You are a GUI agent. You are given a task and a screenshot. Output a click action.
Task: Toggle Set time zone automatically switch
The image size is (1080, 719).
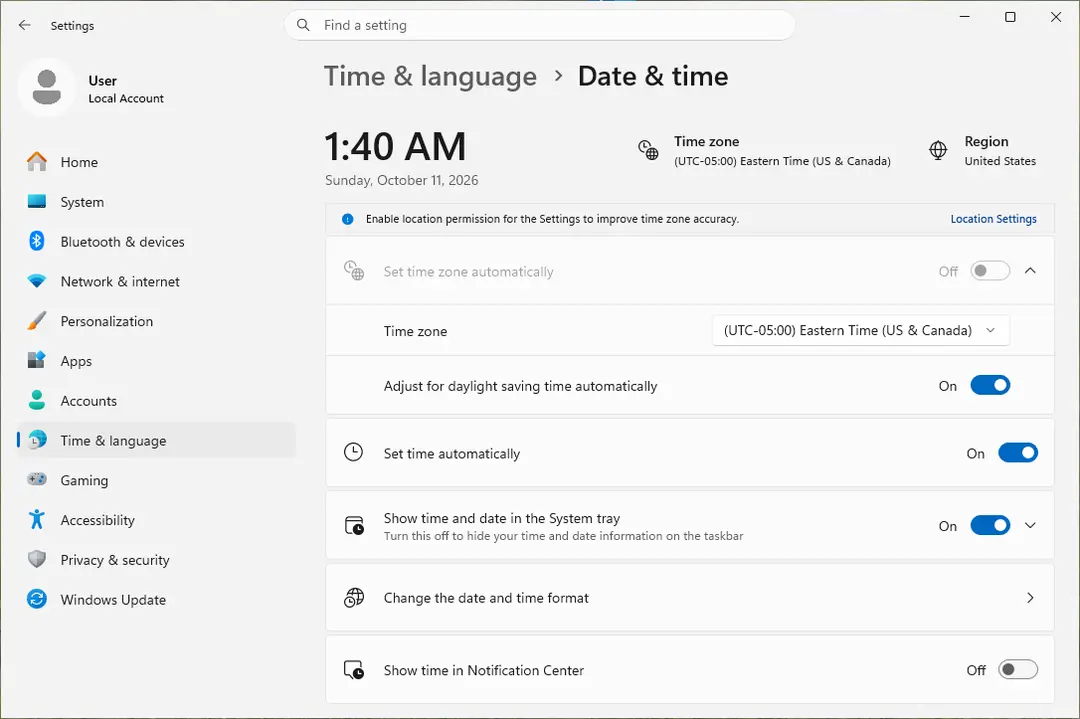(x=990, y=271)
